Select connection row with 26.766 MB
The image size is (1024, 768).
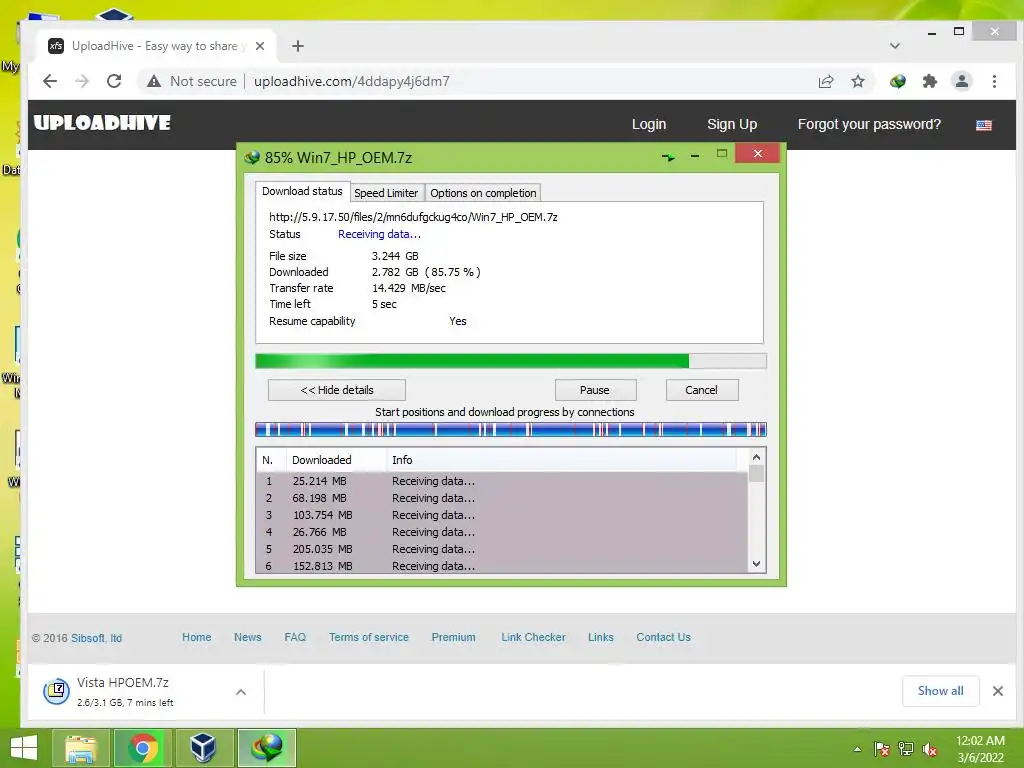[502, 532]
